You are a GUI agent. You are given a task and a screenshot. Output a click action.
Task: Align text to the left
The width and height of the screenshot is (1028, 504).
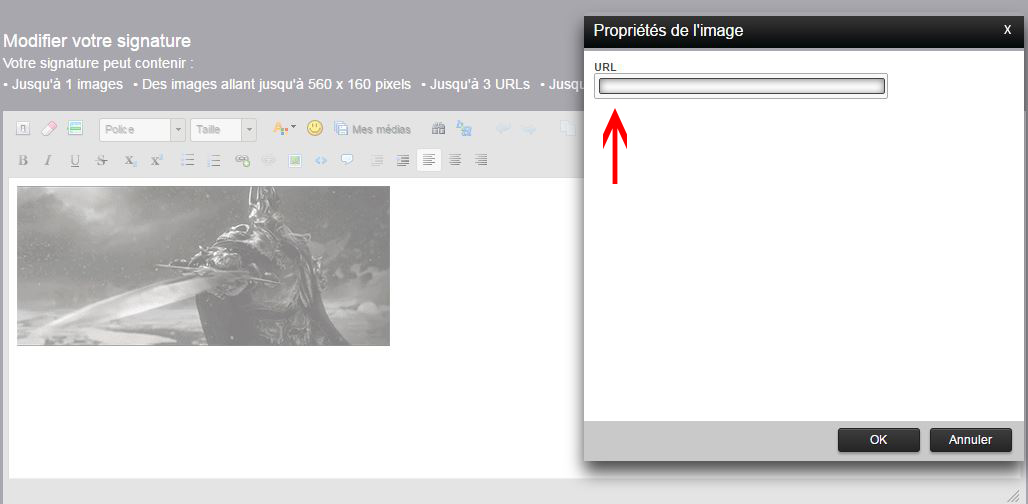click(x=429, y=160)
